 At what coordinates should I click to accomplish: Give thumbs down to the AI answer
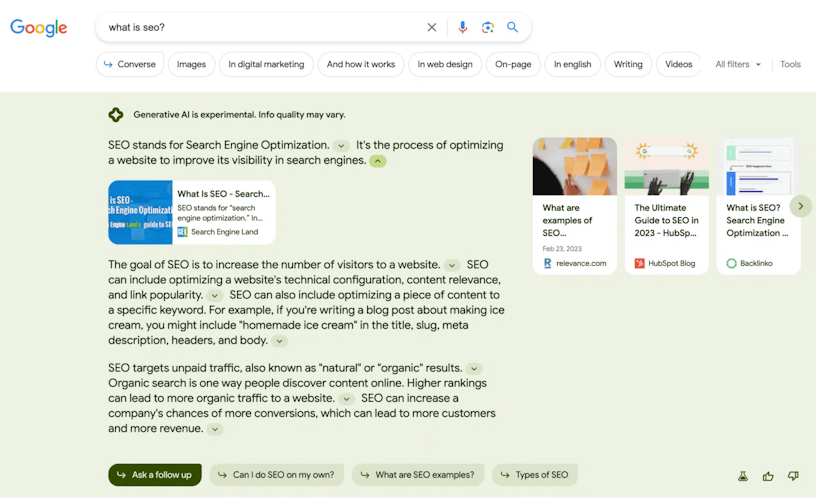pos(793,476)
